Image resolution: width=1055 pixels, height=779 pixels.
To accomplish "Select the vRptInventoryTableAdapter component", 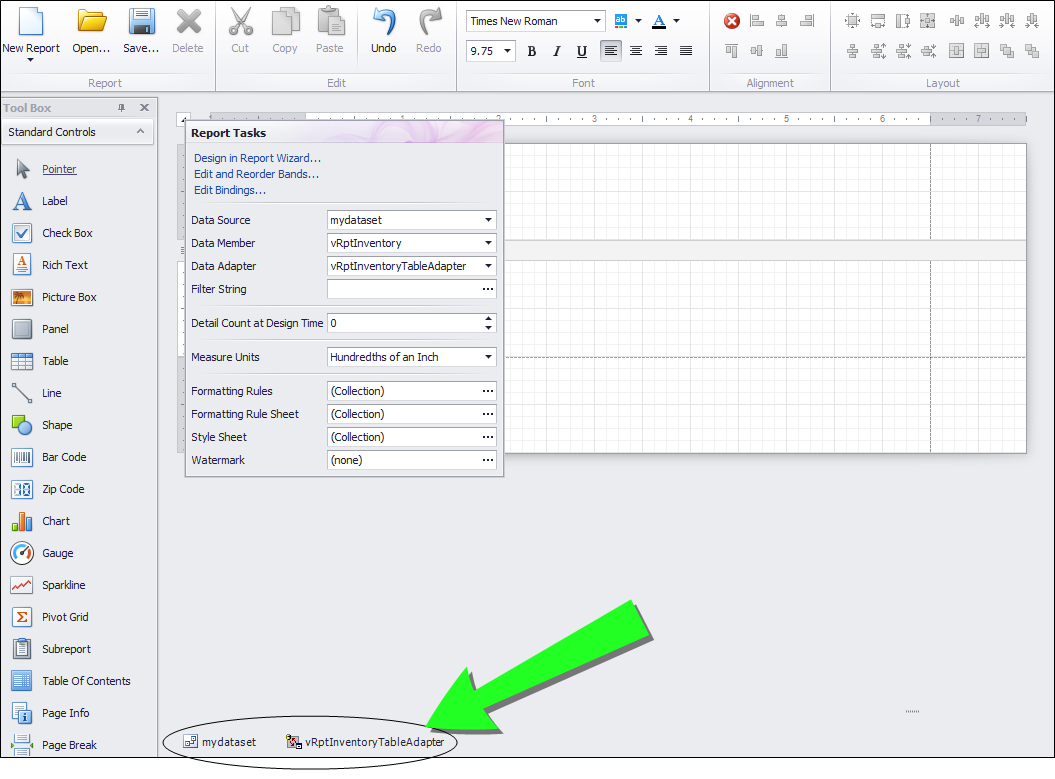I will coord(365,742).
